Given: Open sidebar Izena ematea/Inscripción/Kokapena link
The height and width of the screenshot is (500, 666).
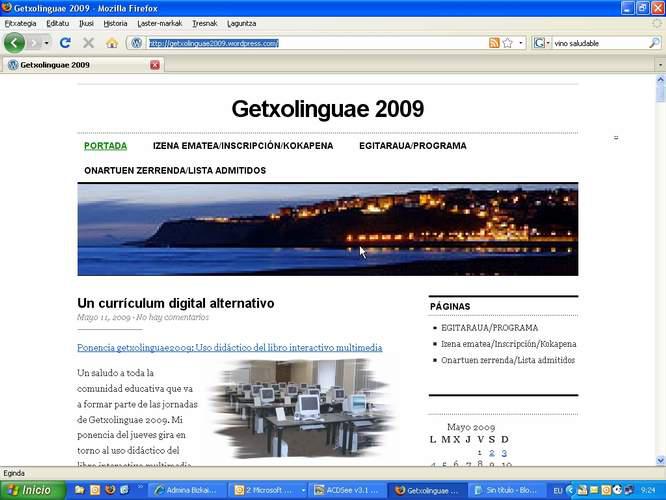Looking at the screenshot, I should 508,344.
